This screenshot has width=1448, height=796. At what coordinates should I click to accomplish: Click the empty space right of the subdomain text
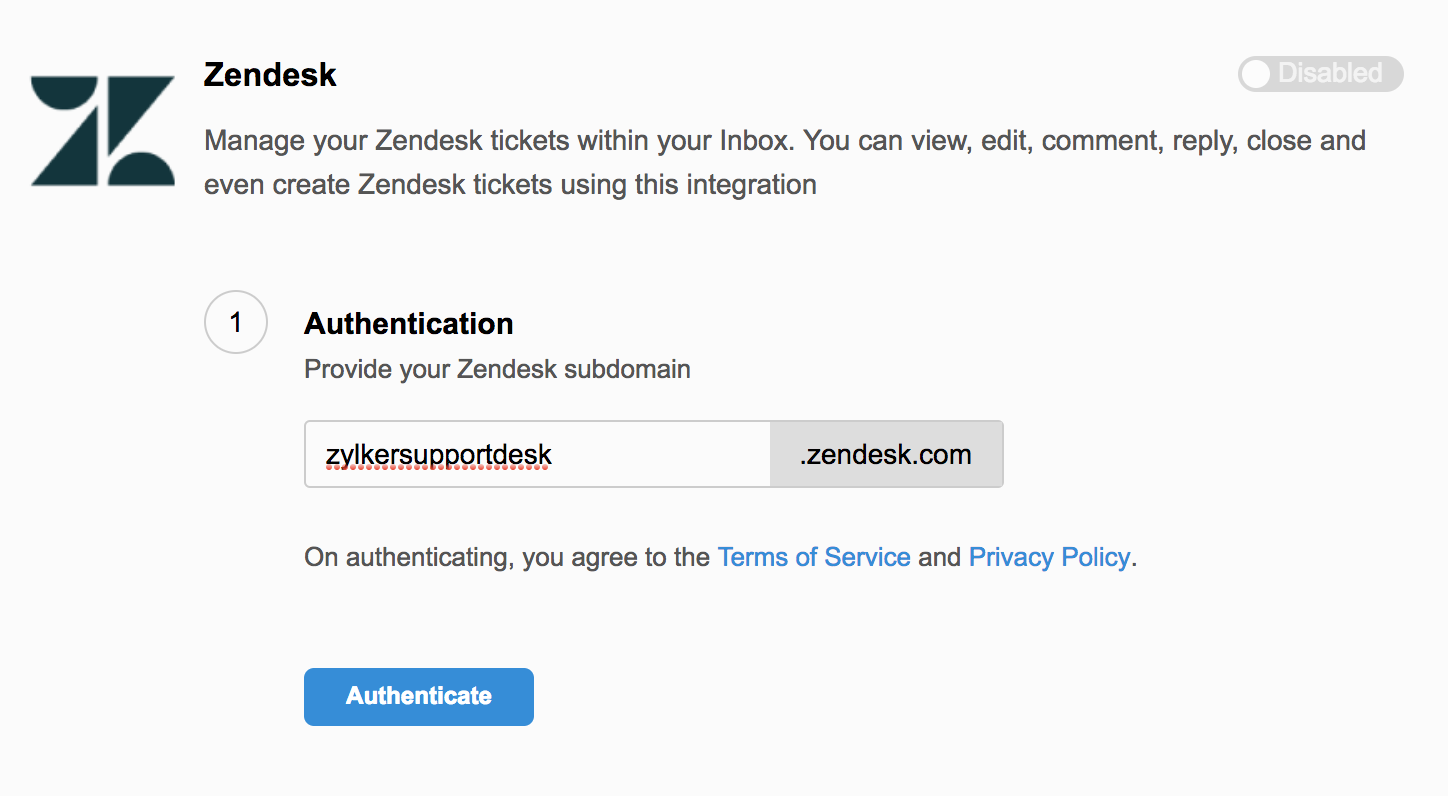[x=660, y=455]
